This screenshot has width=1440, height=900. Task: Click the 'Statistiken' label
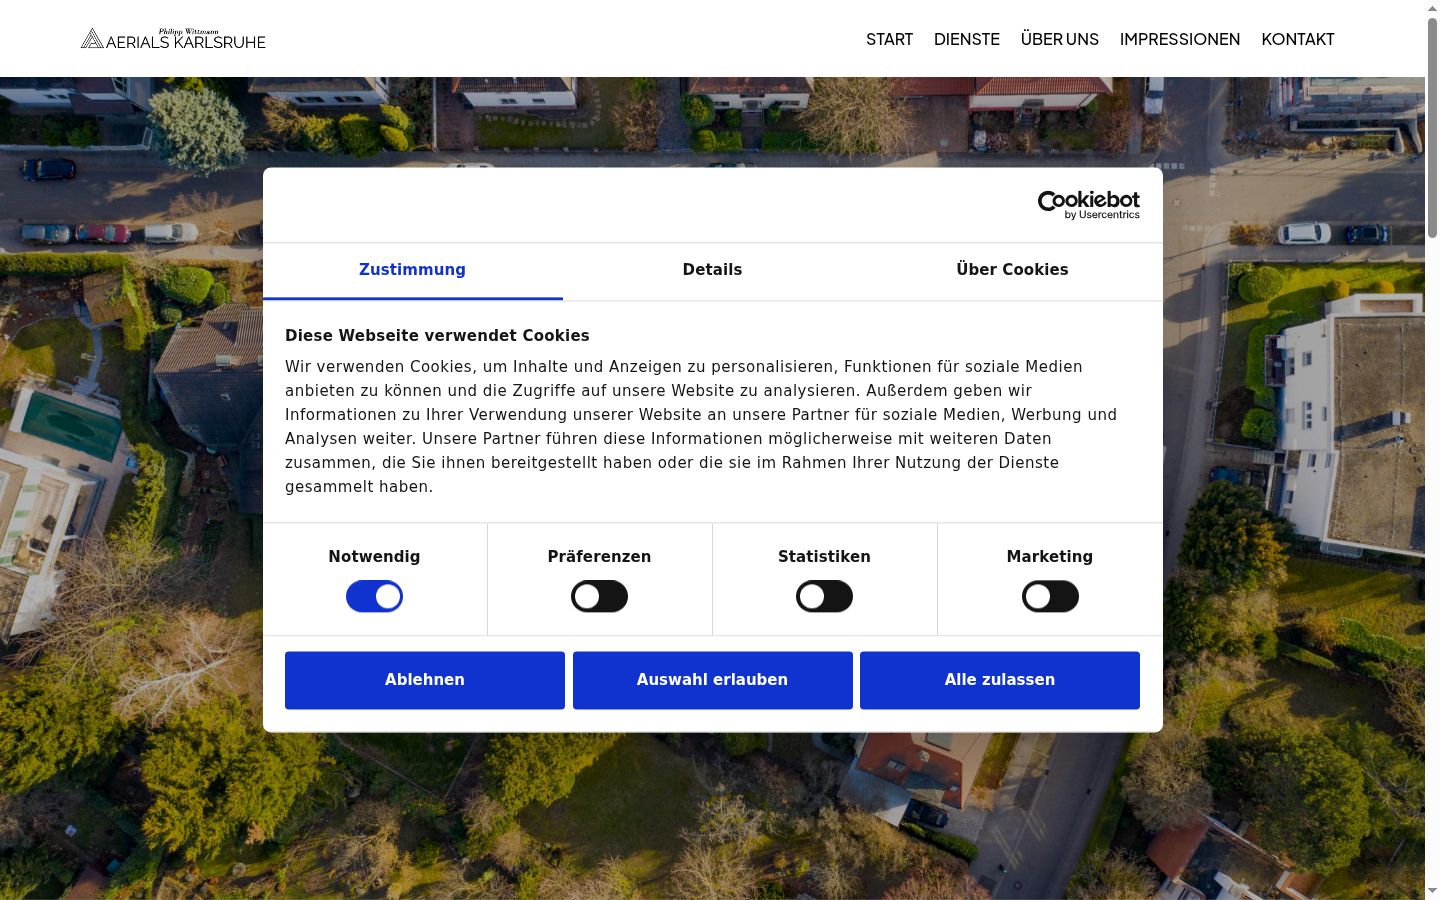(x=824, y=557)
